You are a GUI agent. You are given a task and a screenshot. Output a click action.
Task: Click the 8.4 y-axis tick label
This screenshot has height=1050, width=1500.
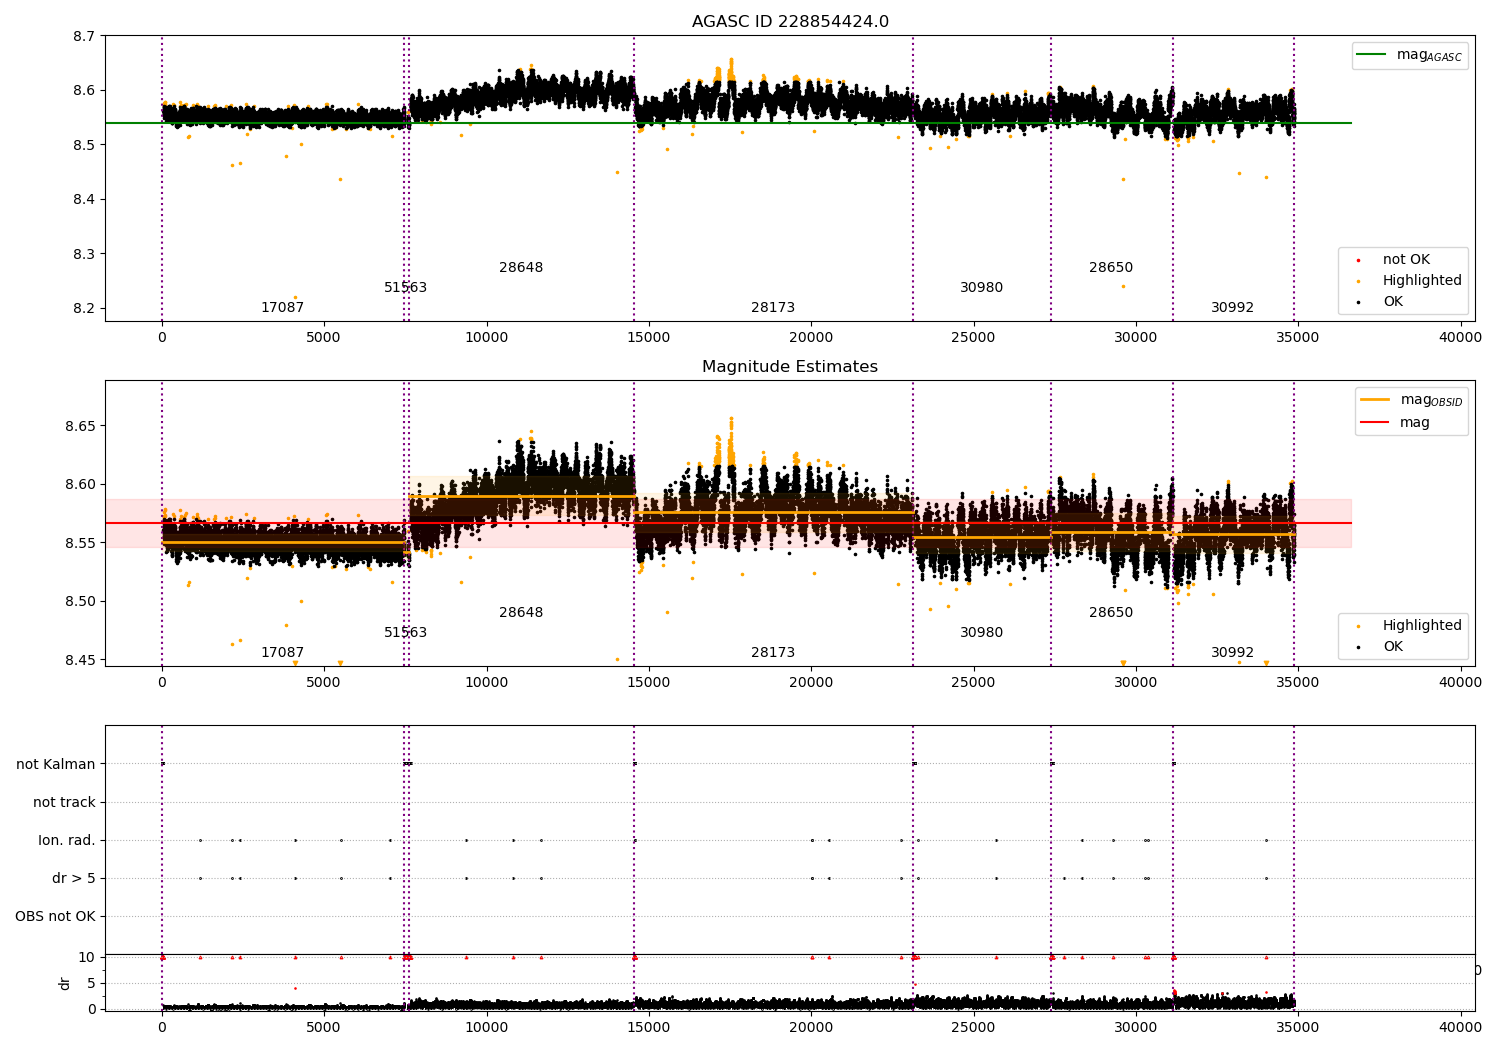[84, 200]
